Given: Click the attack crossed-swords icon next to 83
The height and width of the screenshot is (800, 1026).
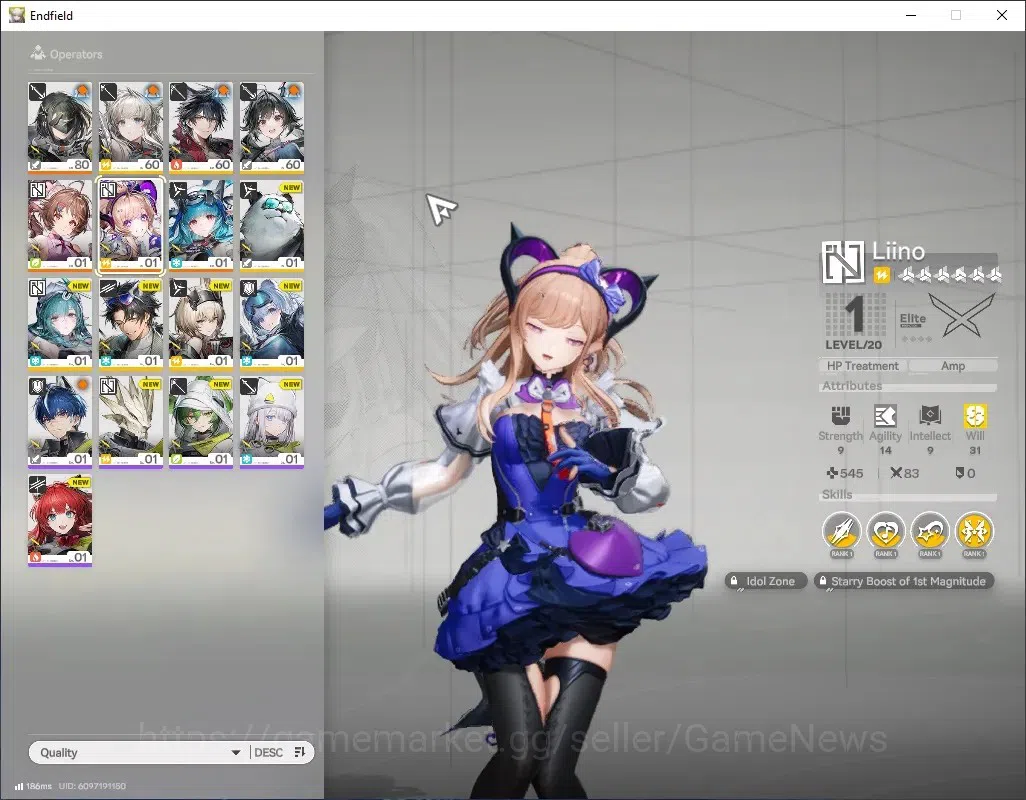Looking at the screenshot, I should click(x=896, y=472).
